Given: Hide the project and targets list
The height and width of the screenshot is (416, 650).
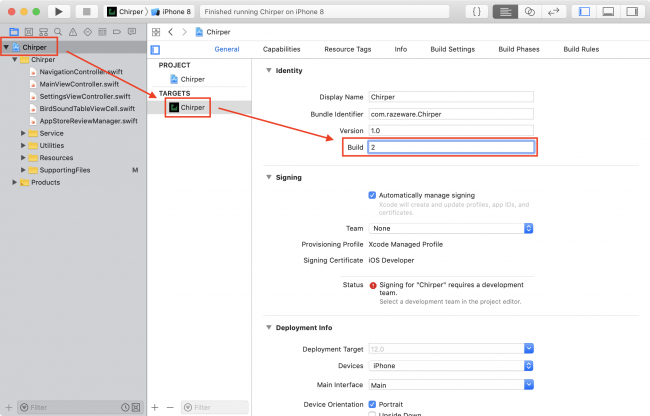Looking at the screenshot, I should 155,50.
